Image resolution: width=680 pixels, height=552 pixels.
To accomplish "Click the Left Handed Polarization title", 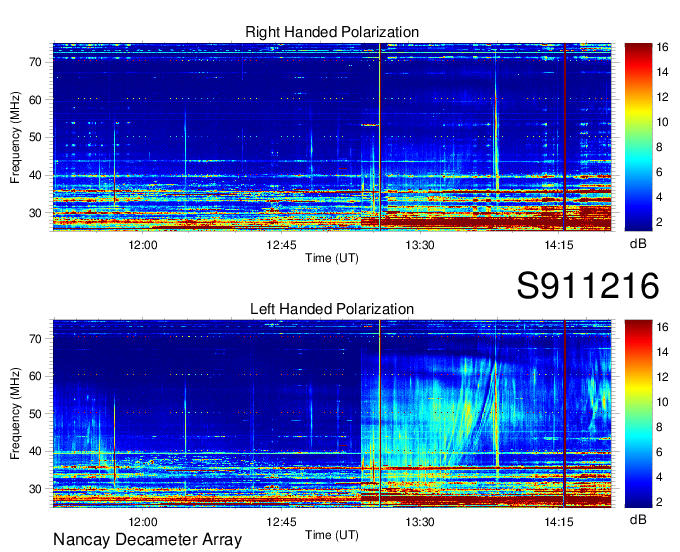I will click(x=332, y=309).
